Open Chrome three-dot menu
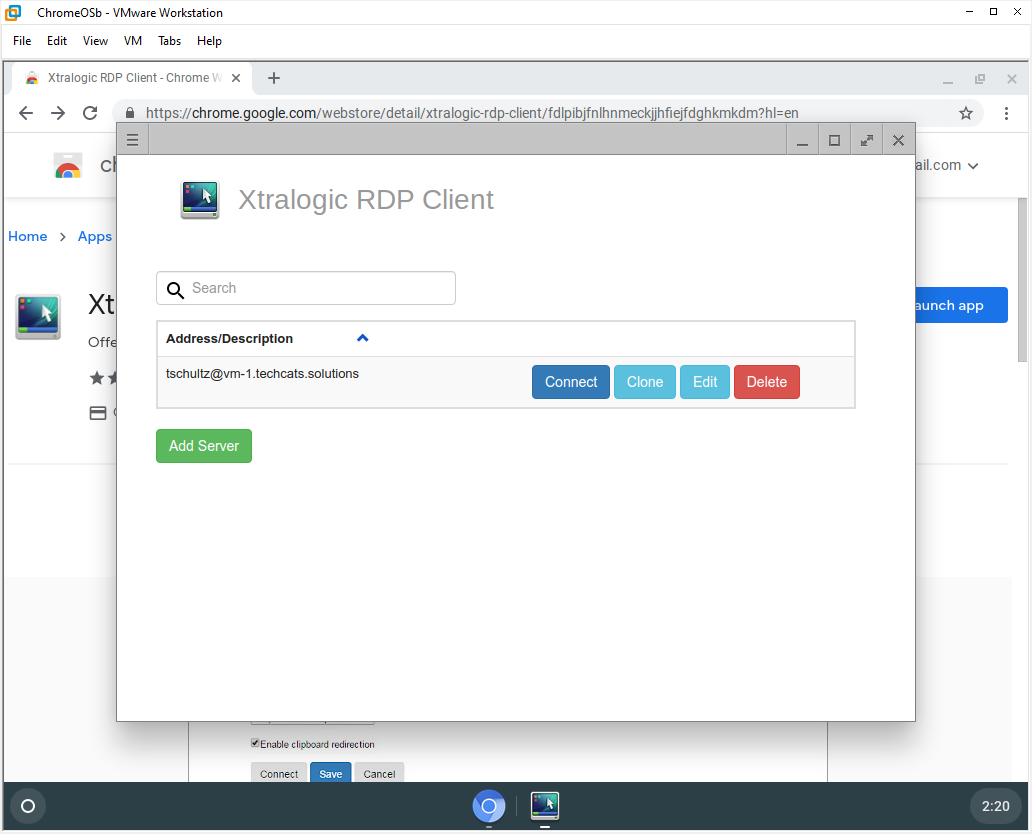Image resolution: width=1032 pixels, height=834 pixels. pos(1006,113)
